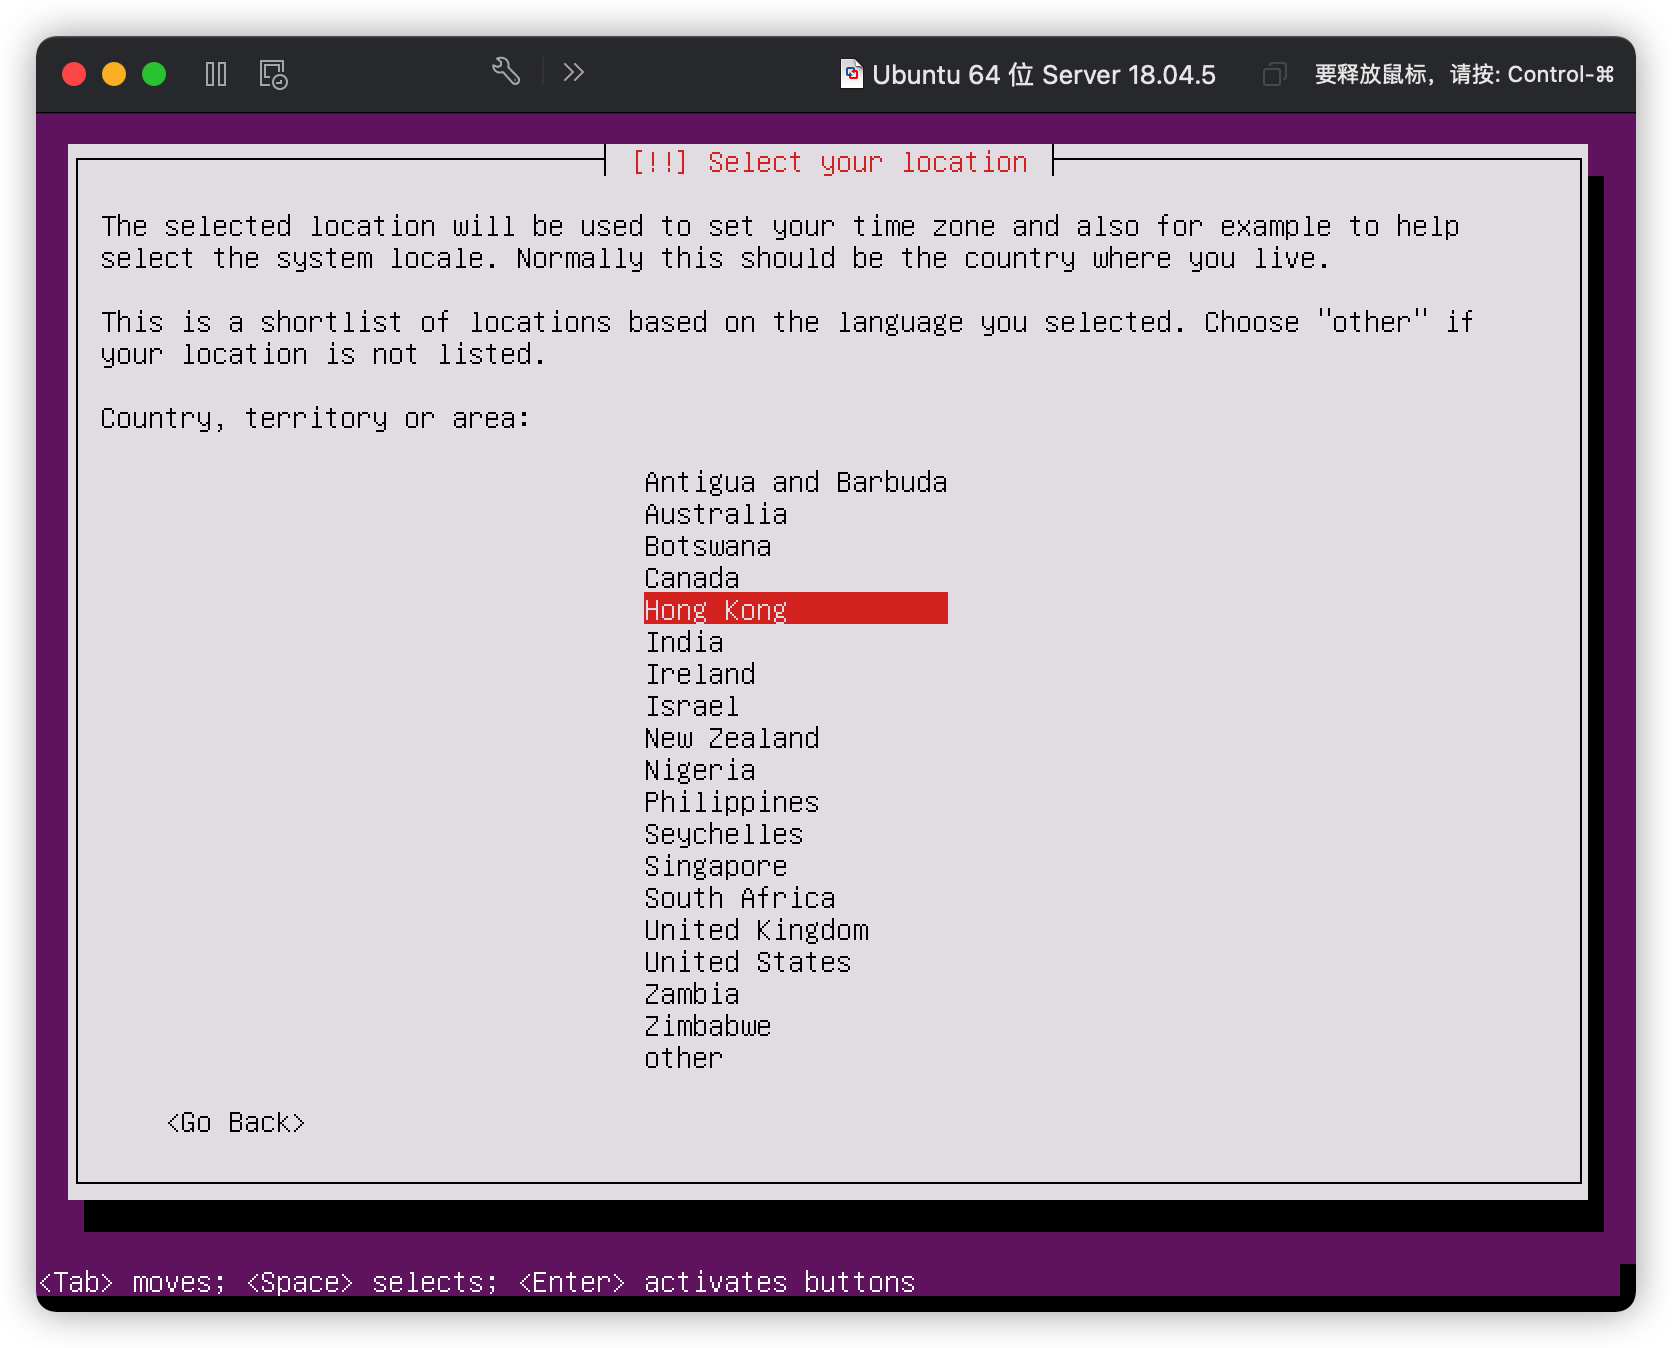Pause the virtual machine
Screen dimensions: 1672x1348
point(216,74)
